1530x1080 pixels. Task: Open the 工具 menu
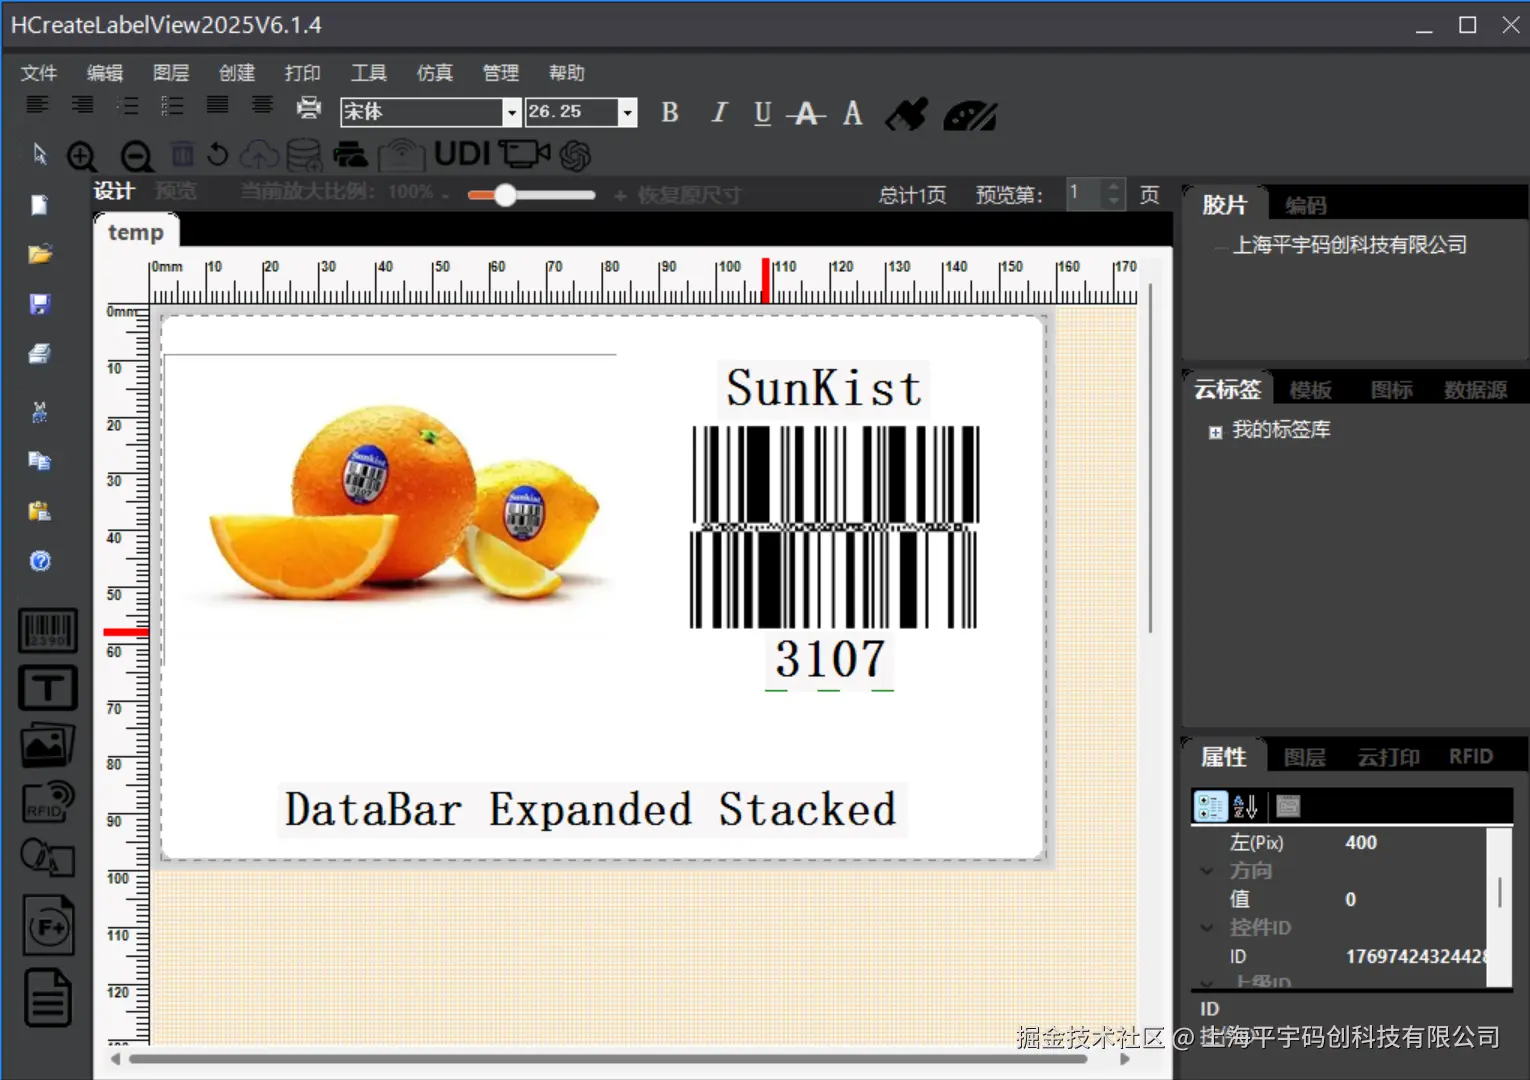point(369,73)
